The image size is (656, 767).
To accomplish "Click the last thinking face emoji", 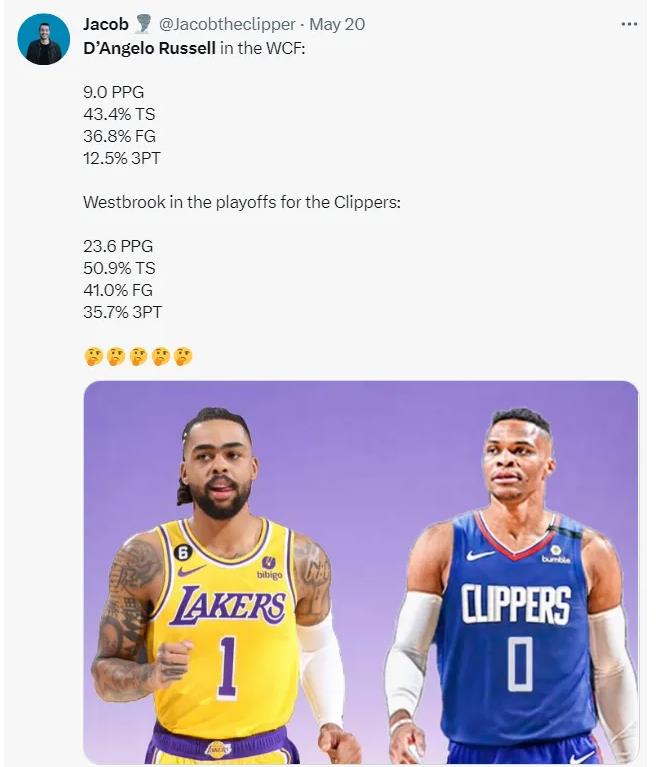I will coord(183,356).
